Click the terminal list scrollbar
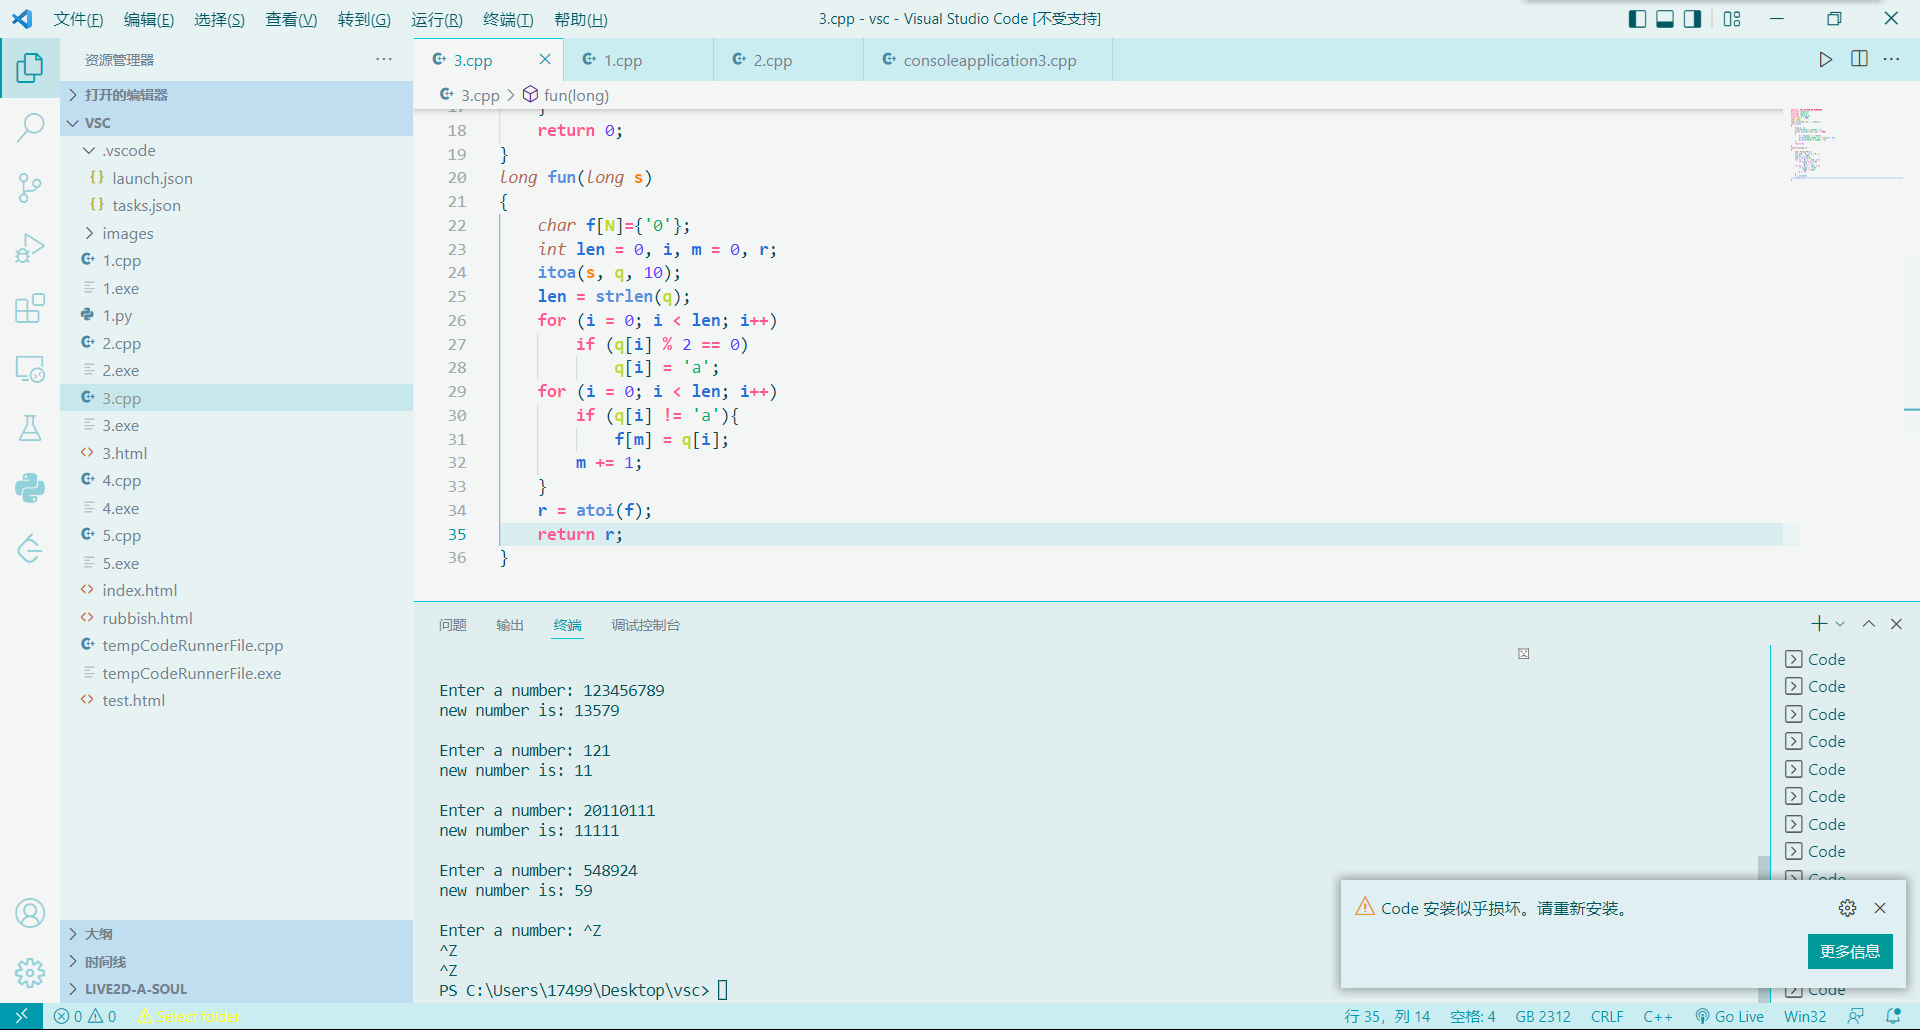The width and height of the screenshot is (1920, 1030). (x=1764, y=928)
